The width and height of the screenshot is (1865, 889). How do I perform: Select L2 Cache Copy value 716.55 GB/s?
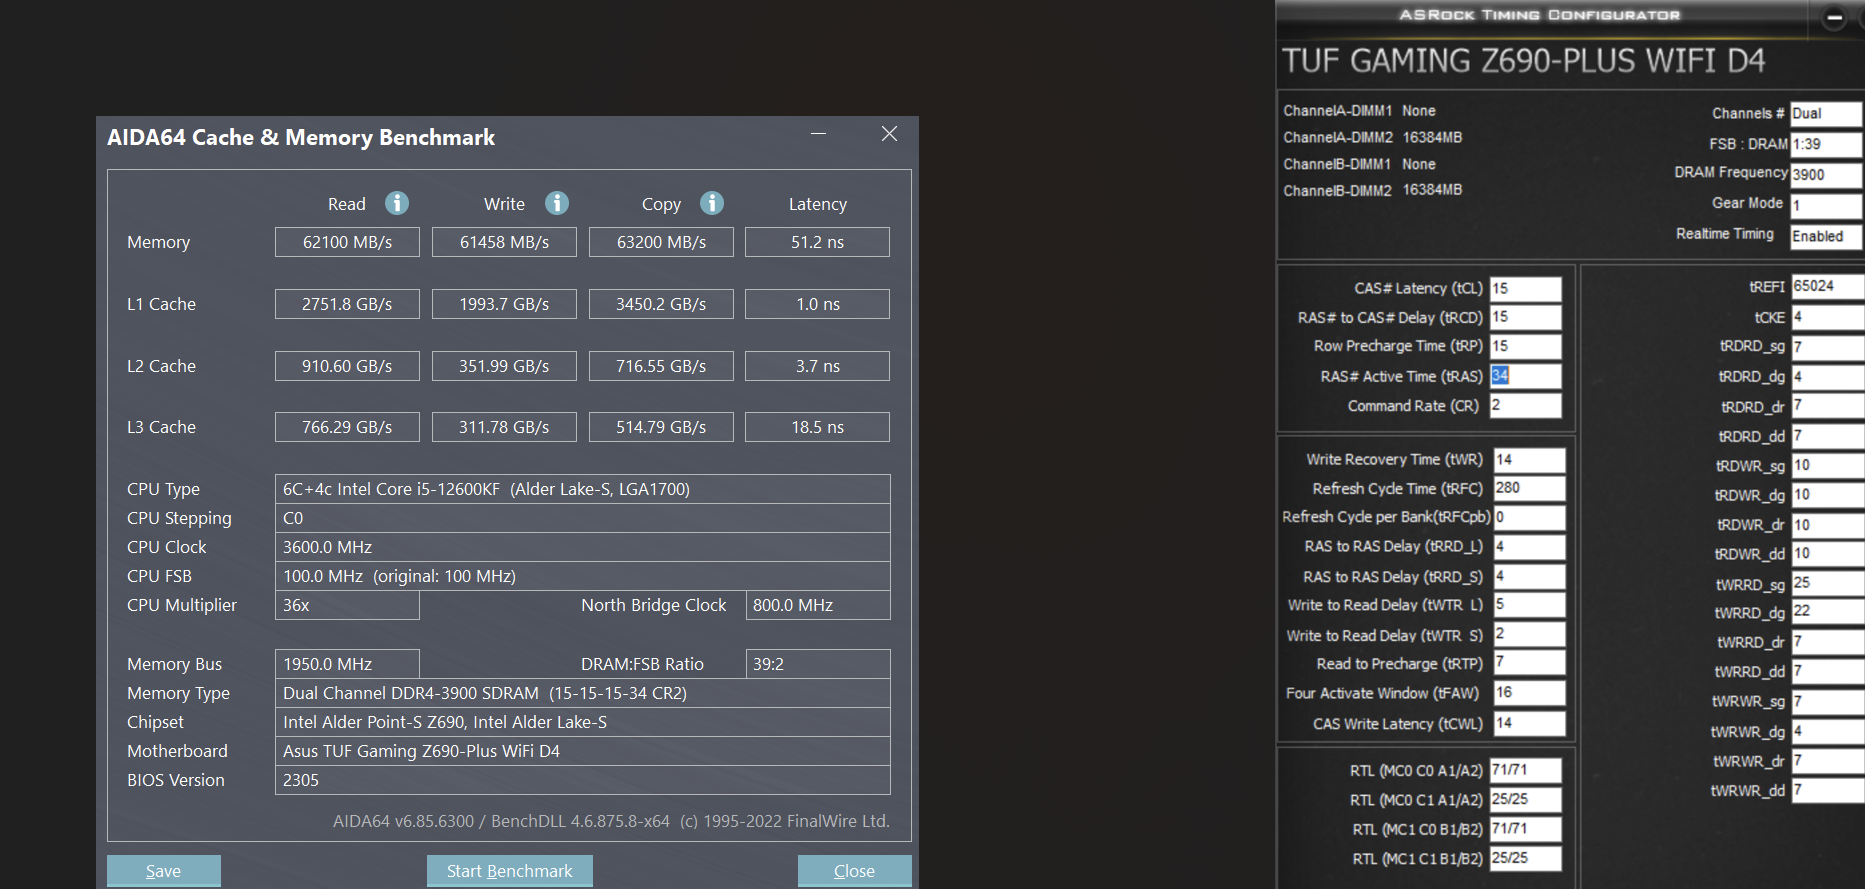661,366
